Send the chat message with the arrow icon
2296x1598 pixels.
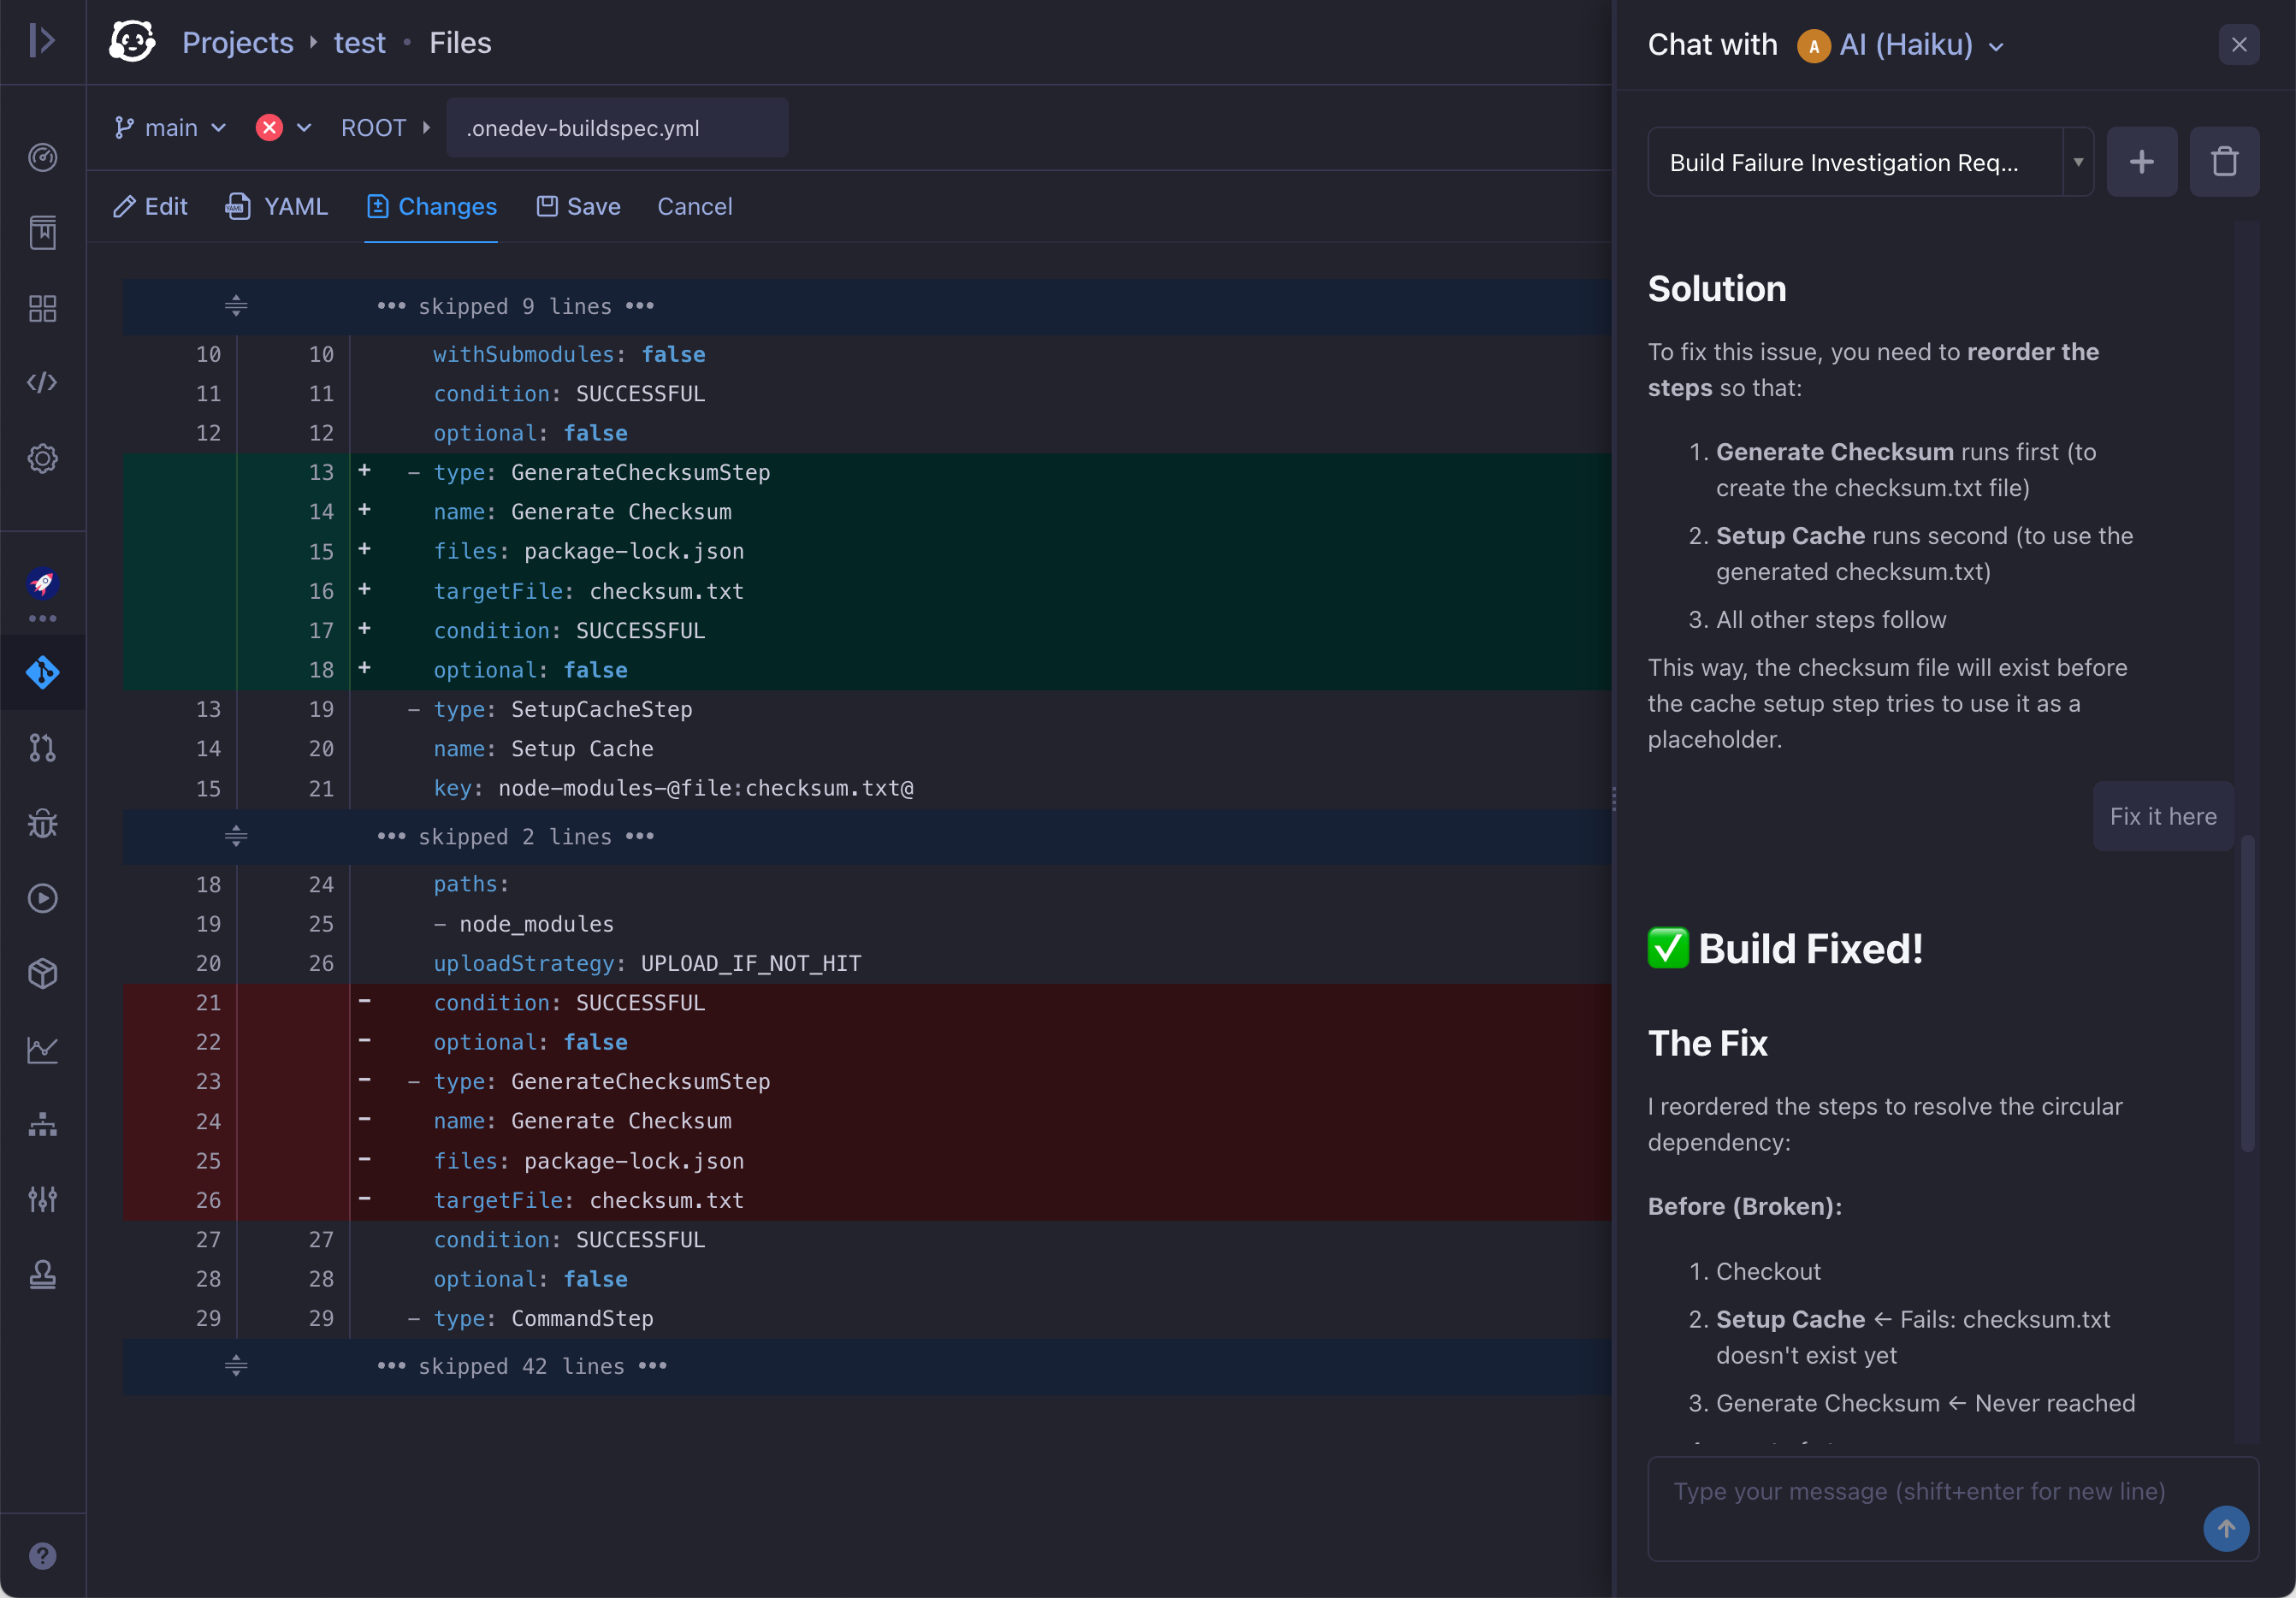[x=2226, y=1528]
